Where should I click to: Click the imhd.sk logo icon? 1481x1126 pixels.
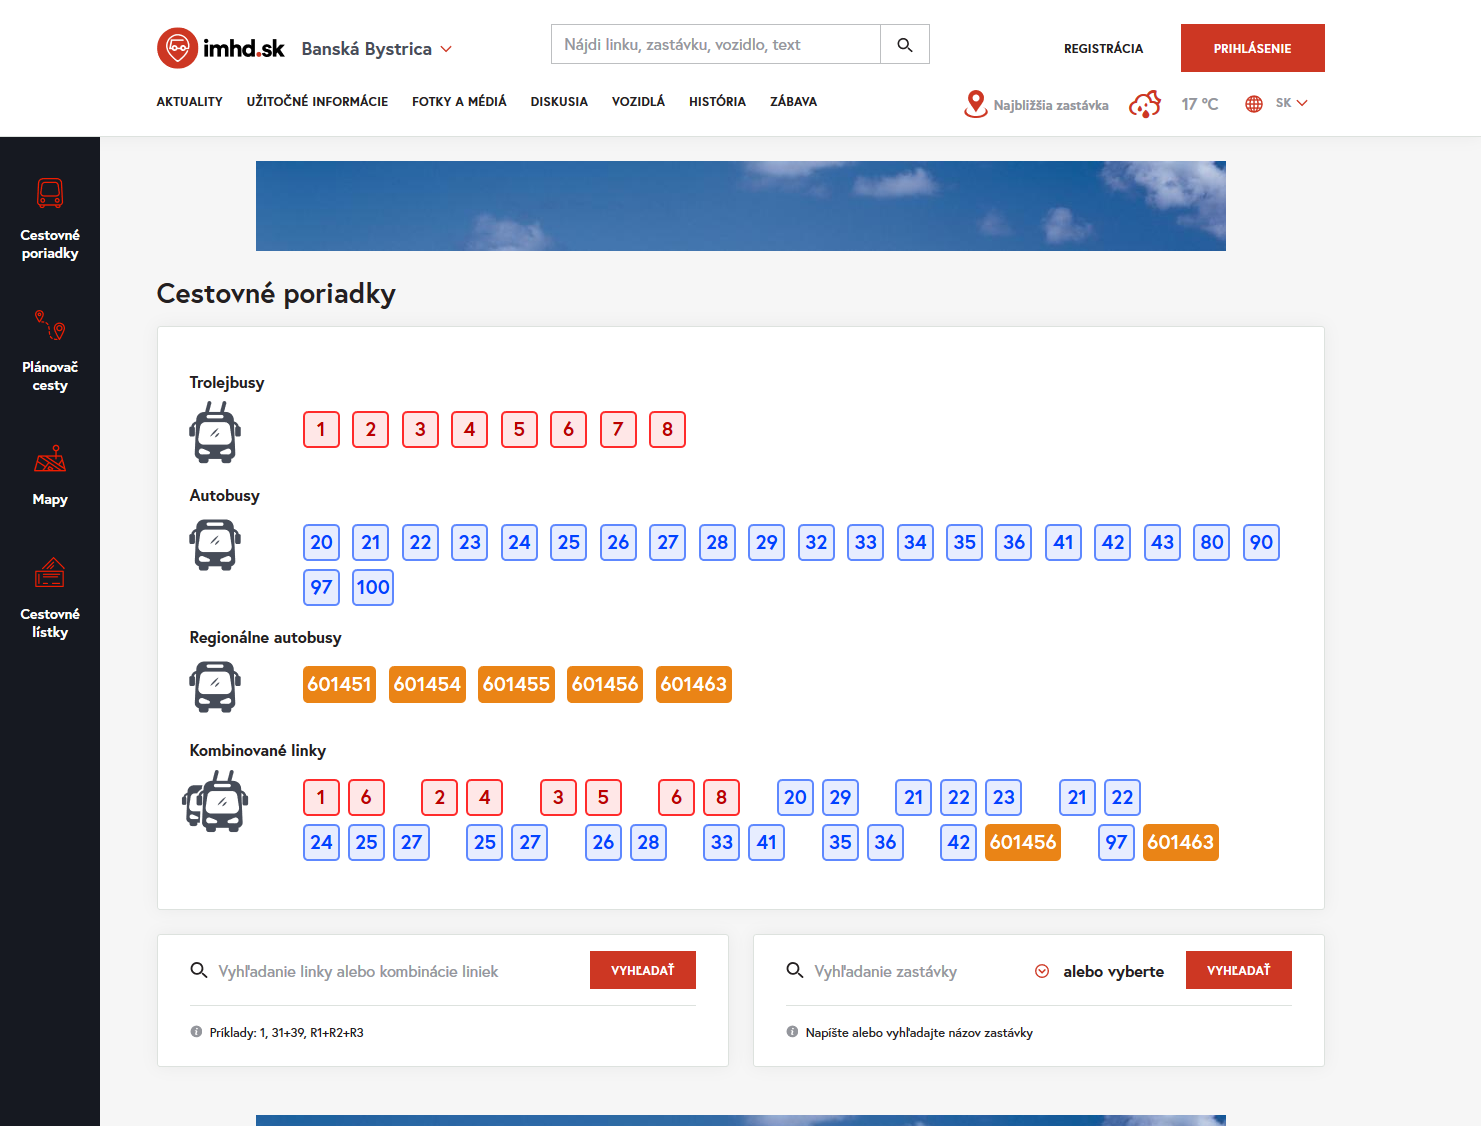(x=177, y=48)
